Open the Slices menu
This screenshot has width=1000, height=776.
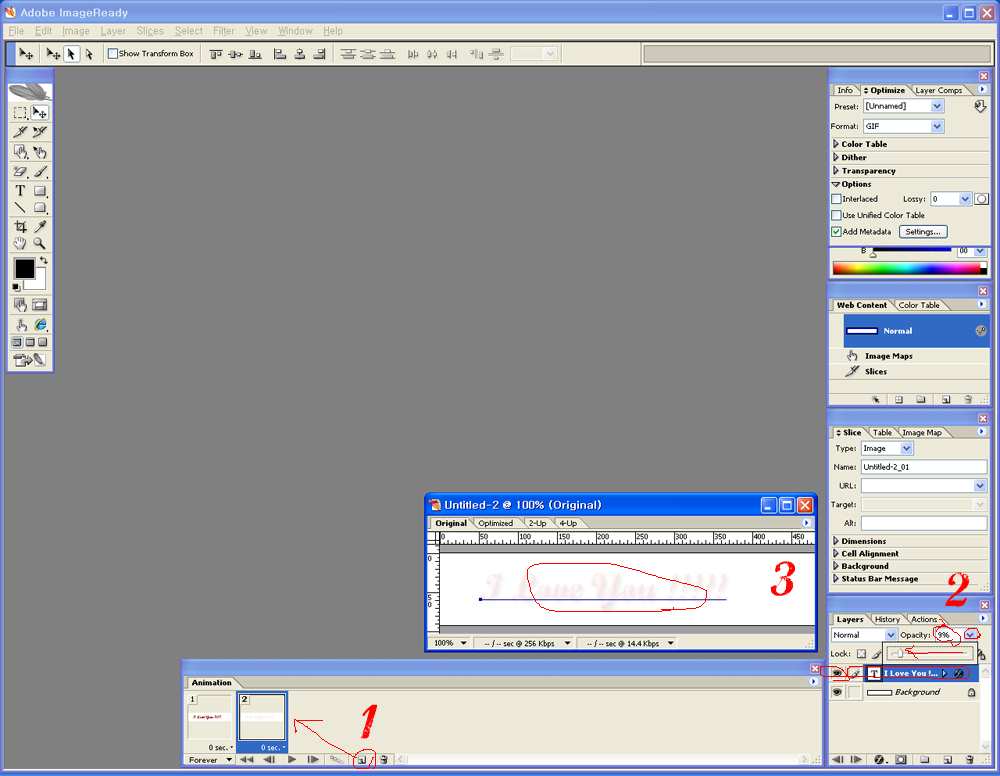pyautogui.click(x=150, y=31)
